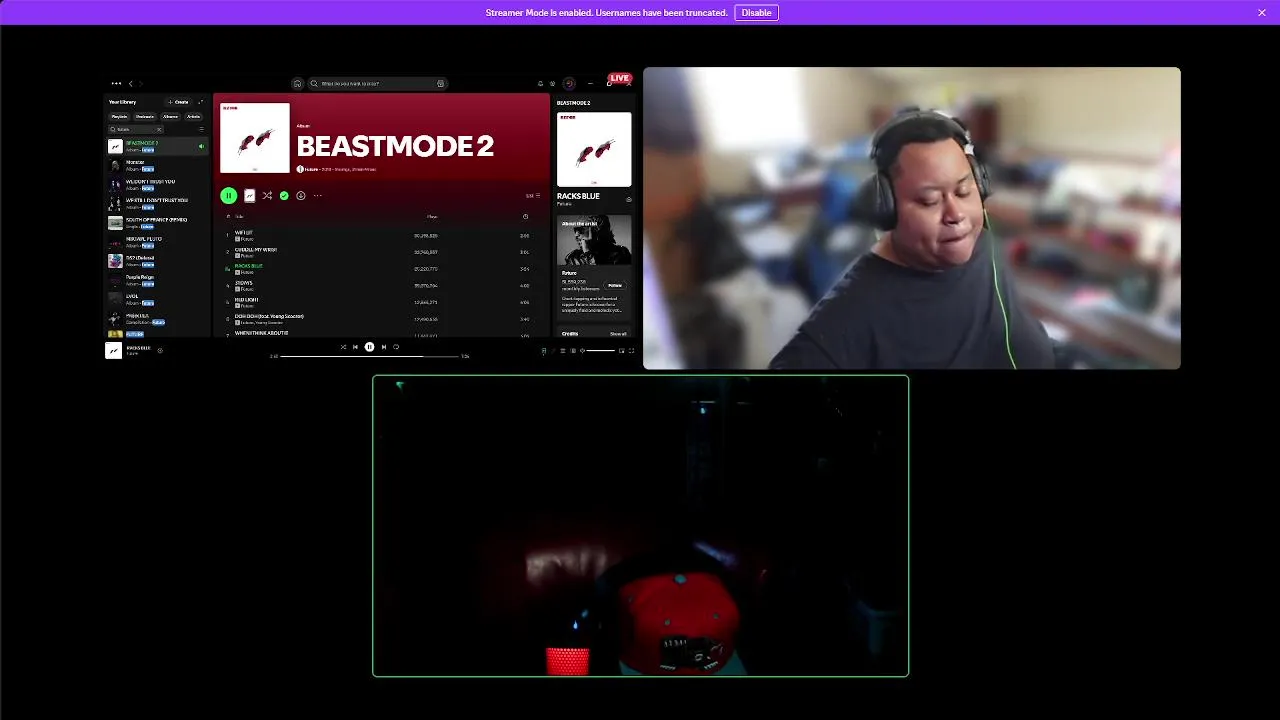Go forward with the right arrow in Spotify
The image size is (1280, 720).
(x=141, y=84)
